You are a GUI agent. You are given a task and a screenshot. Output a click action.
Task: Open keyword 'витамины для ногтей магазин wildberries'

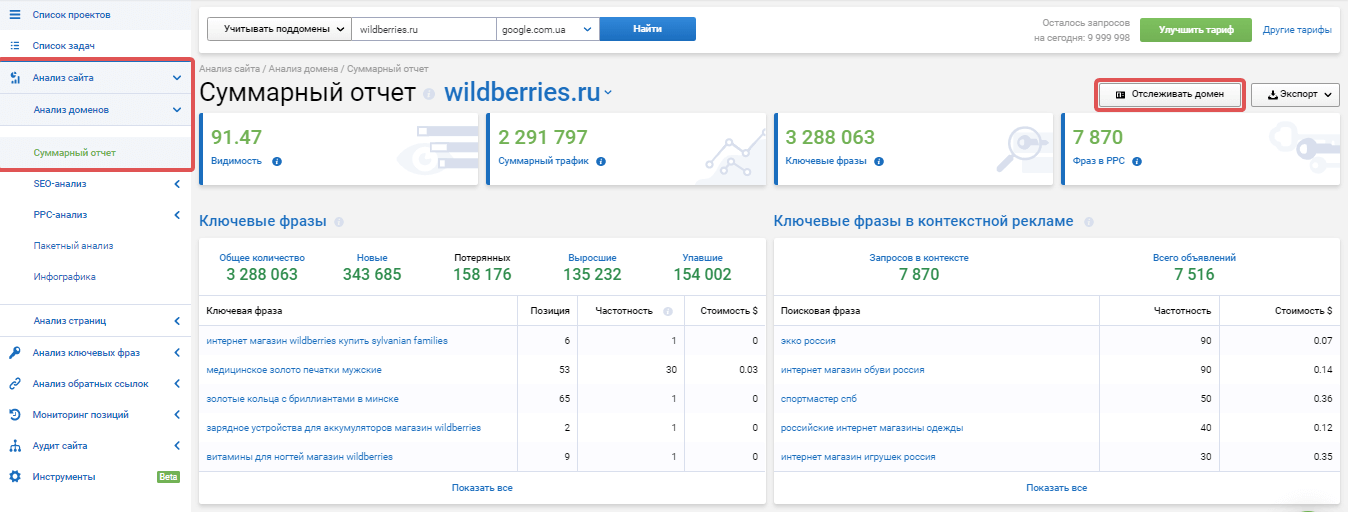click(x=299, y=457)
